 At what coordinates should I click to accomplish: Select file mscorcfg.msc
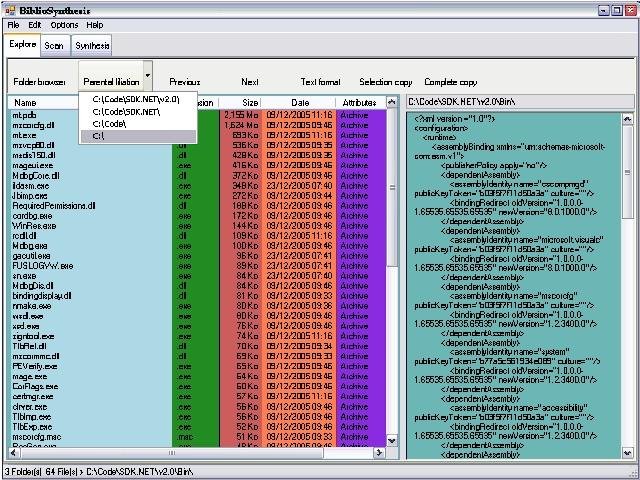[x=37, y=437]
